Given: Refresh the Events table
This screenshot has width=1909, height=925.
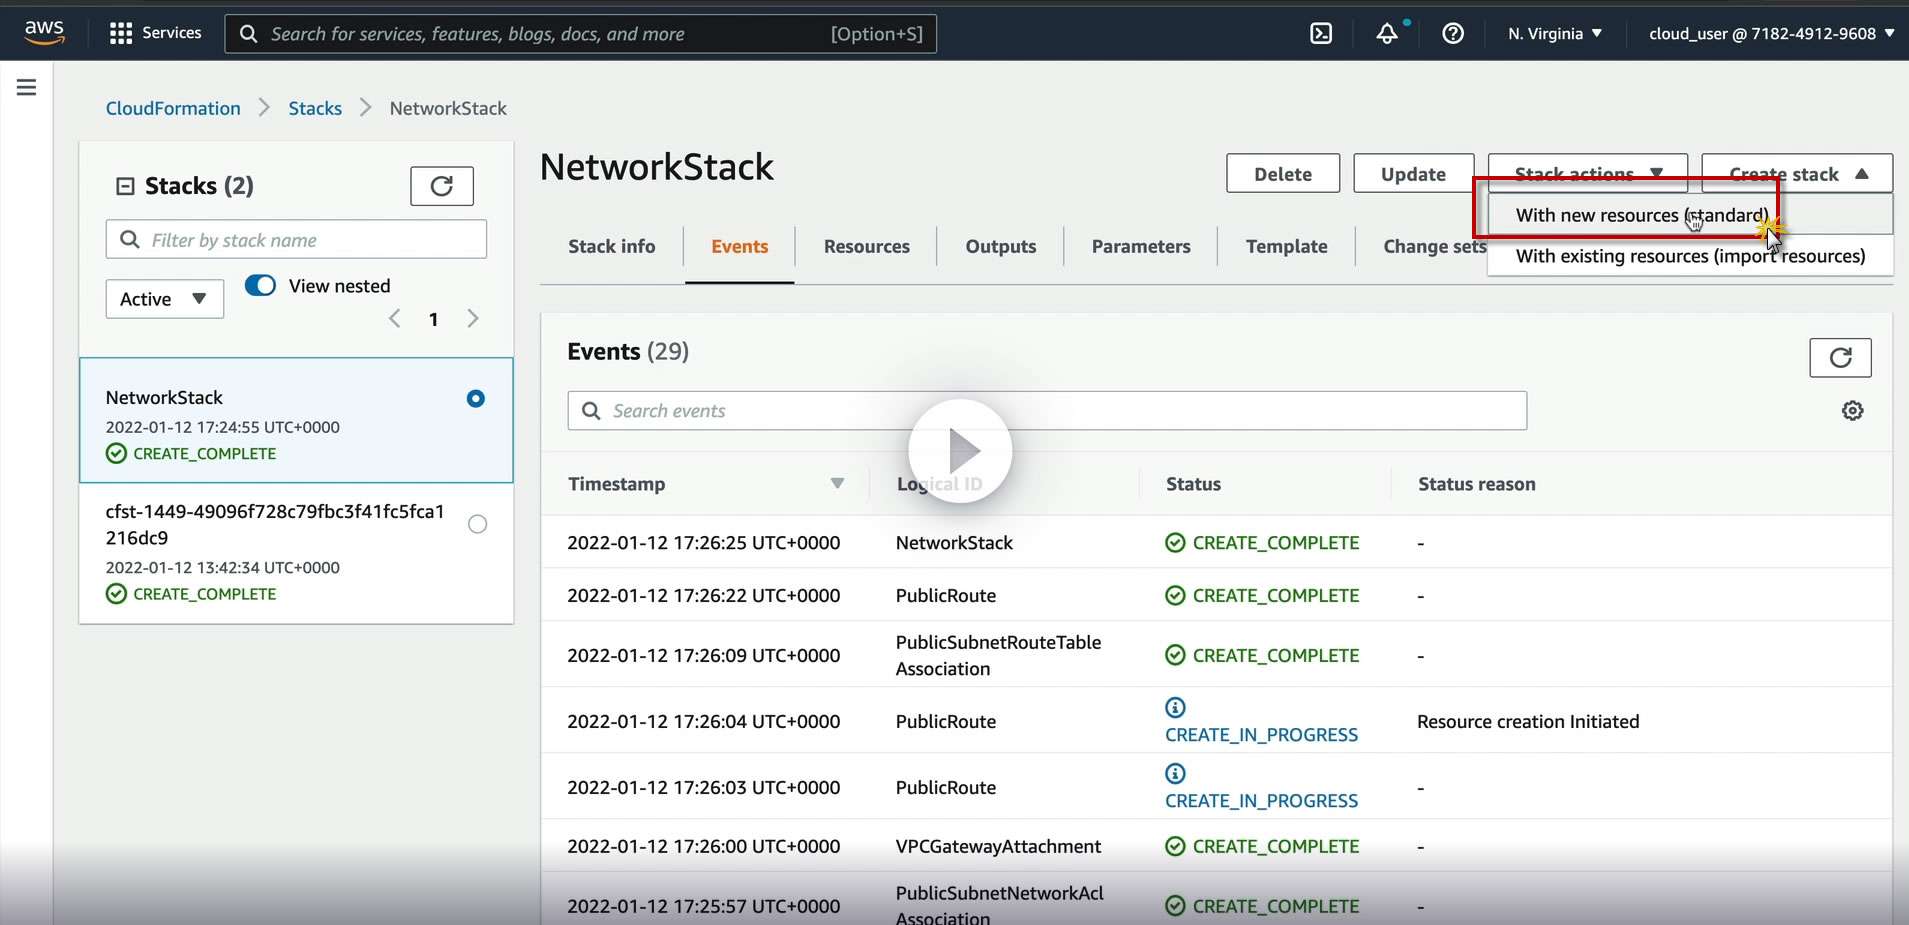Looking at the screenshot, I should [x=1840, y=358].
